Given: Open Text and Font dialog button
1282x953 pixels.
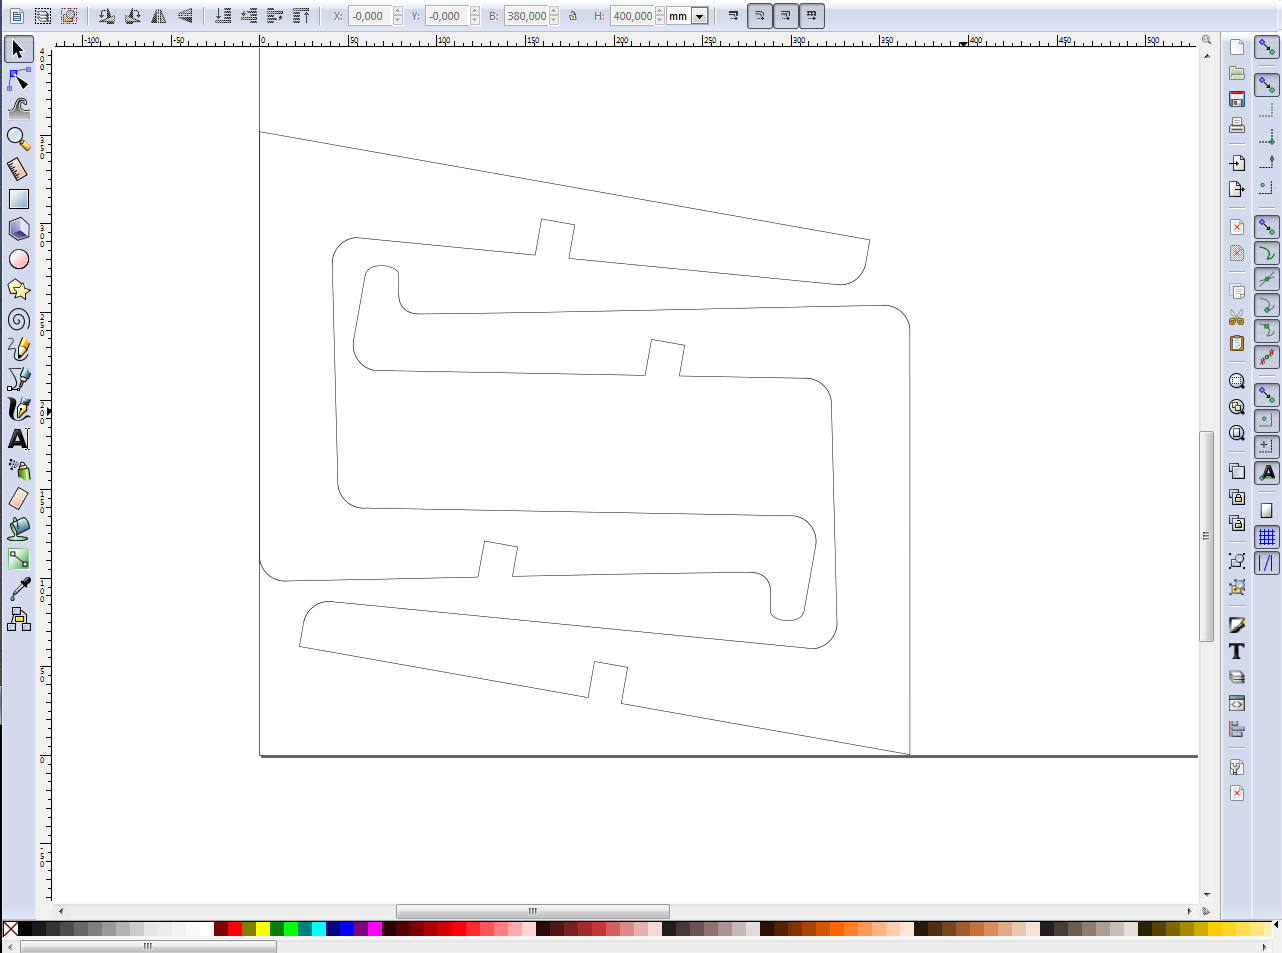Looking at the screenshot, I should pyautogui.click(x=1237, y=651).
